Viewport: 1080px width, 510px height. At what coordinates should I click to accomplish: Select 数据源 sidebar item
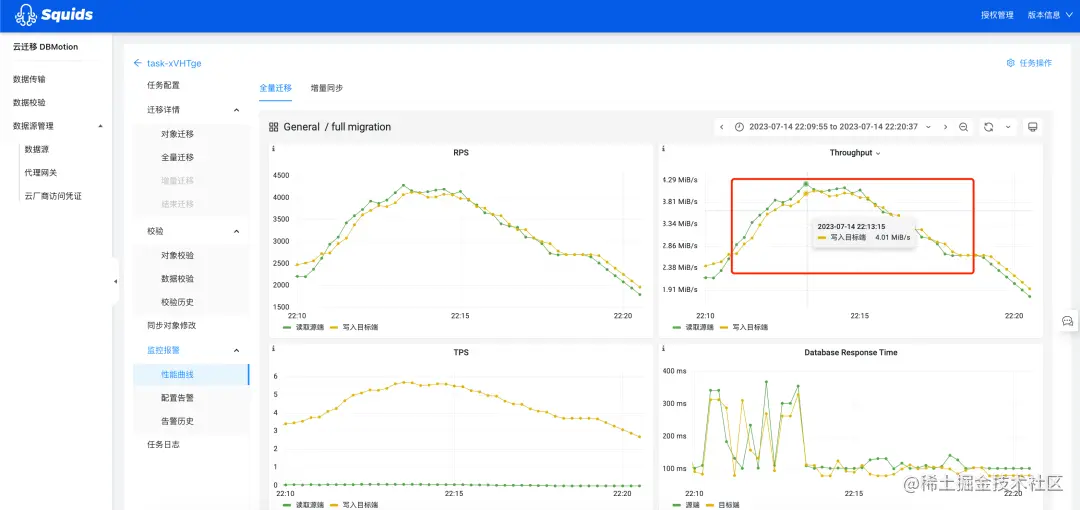(37, 149)
